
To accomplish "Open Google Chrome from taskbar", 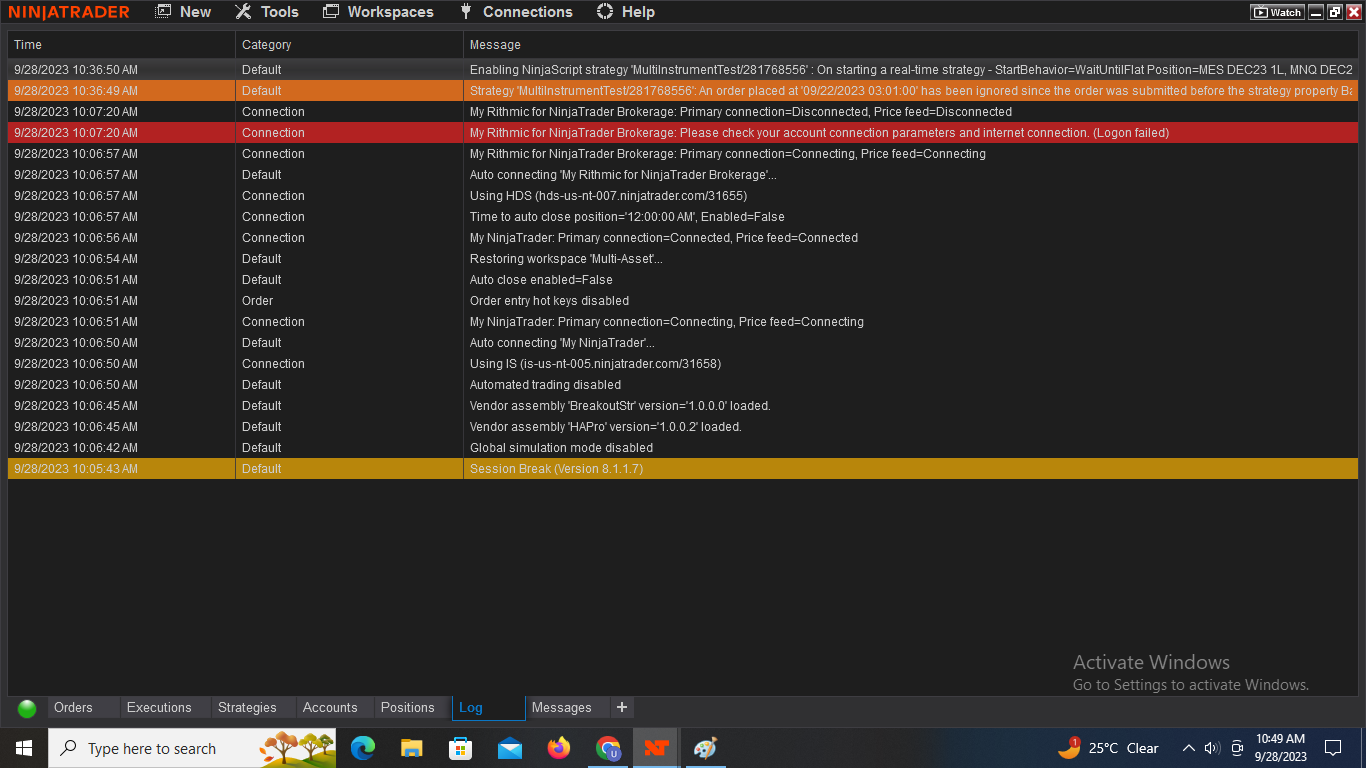I will pyautogui.click(x=607, y=748).
